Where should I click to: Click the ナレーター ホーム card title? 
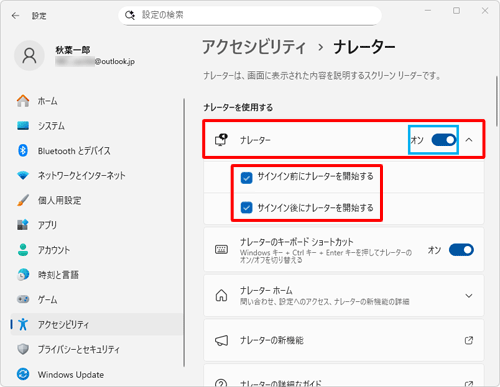click(x=266, y=291)
